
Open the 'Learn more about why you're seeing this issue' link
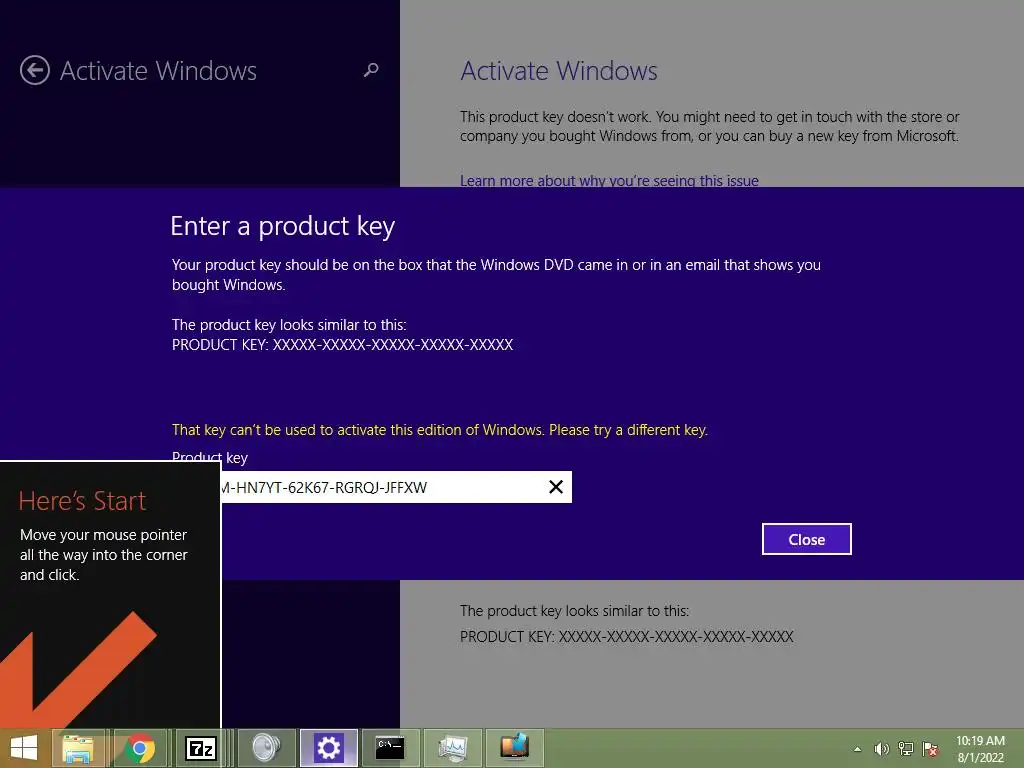pos(609,180)
